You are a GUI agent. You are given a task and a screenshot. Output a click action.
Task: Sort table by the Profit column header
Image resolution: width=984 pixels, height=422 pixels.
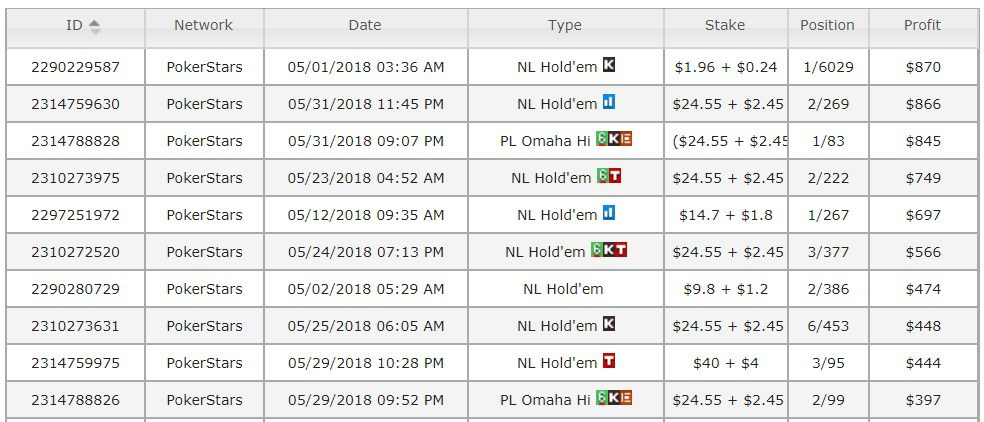point(922,25)
